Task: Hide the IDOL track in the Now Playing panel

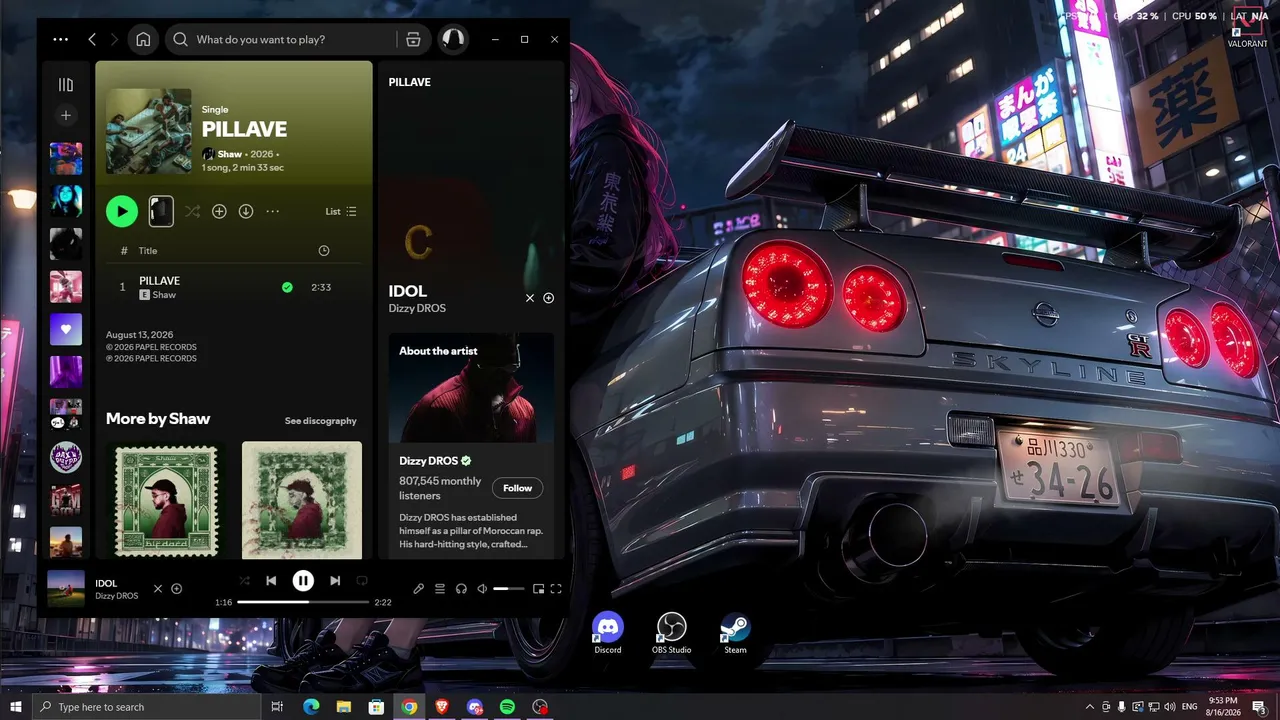Action: click(530, 298)
